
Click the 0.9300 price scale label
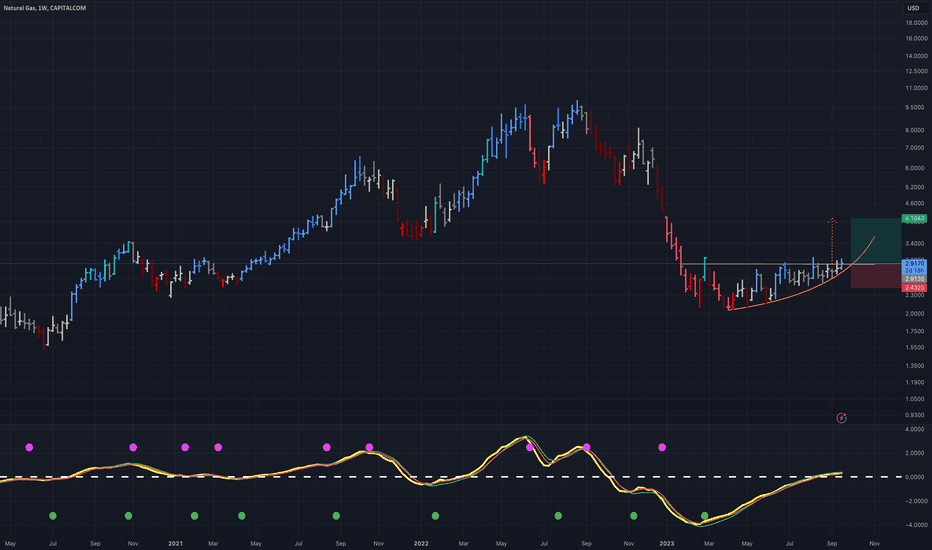(916, 415)
